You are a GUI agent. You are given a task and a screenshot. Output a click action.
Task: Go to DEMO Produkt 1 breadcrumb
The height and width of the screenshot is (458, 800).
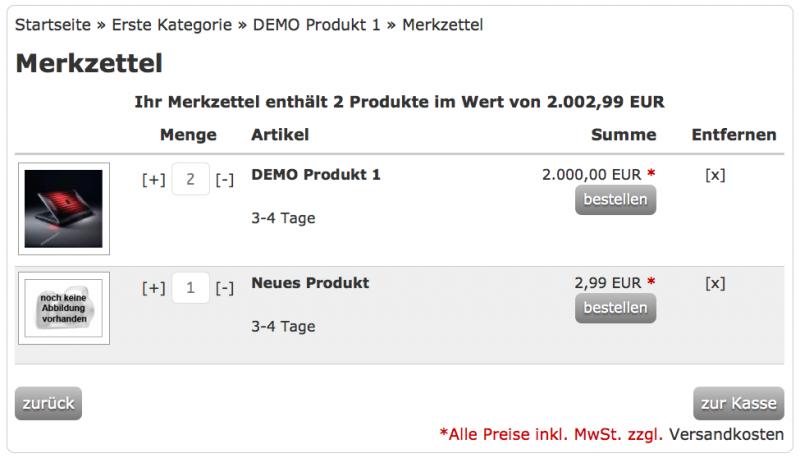(316, 24)
